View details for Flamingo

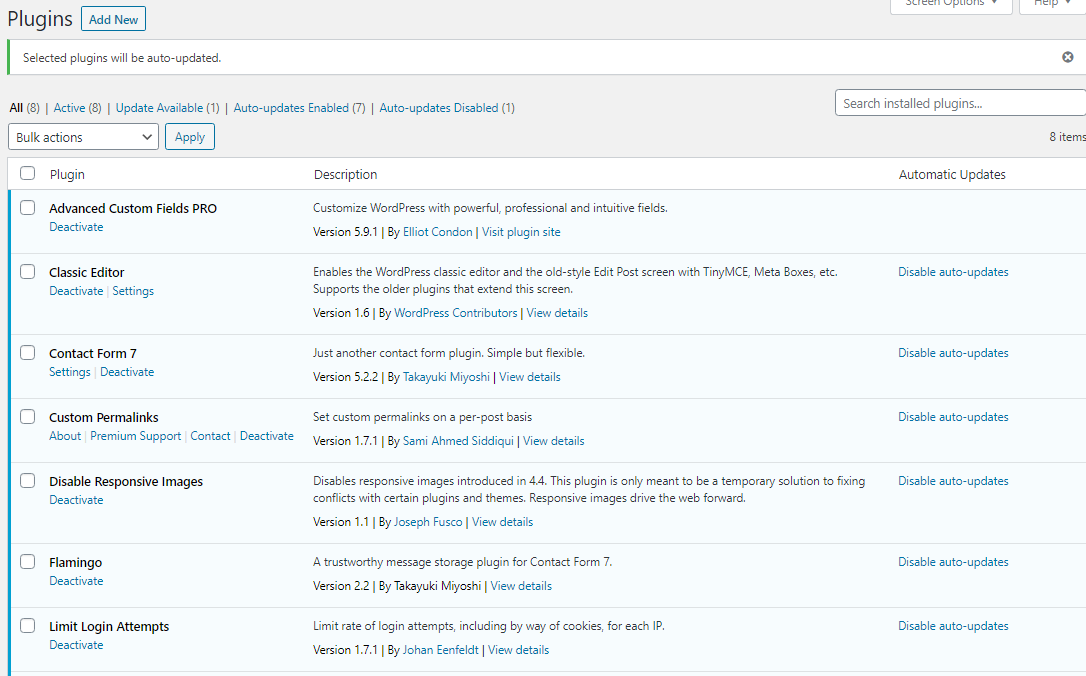click(x=522, y=586)
